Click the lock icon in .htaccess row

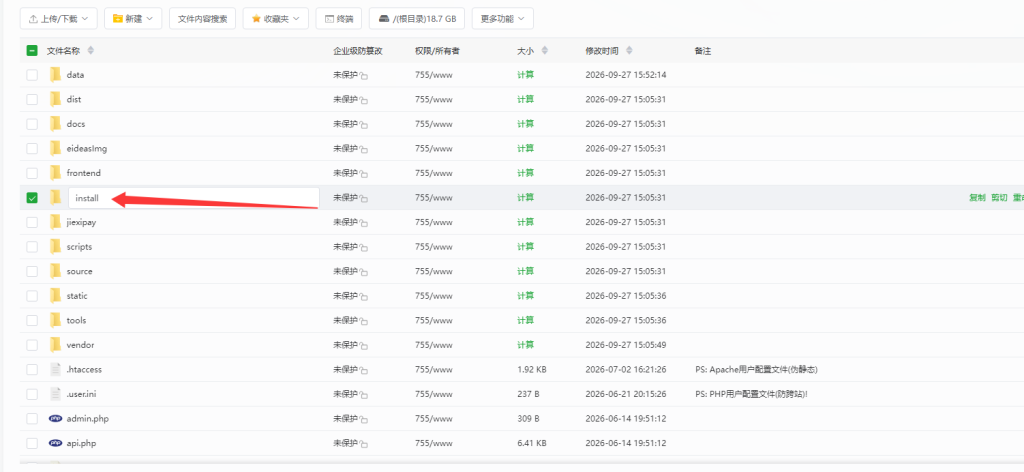click(364, 371)
